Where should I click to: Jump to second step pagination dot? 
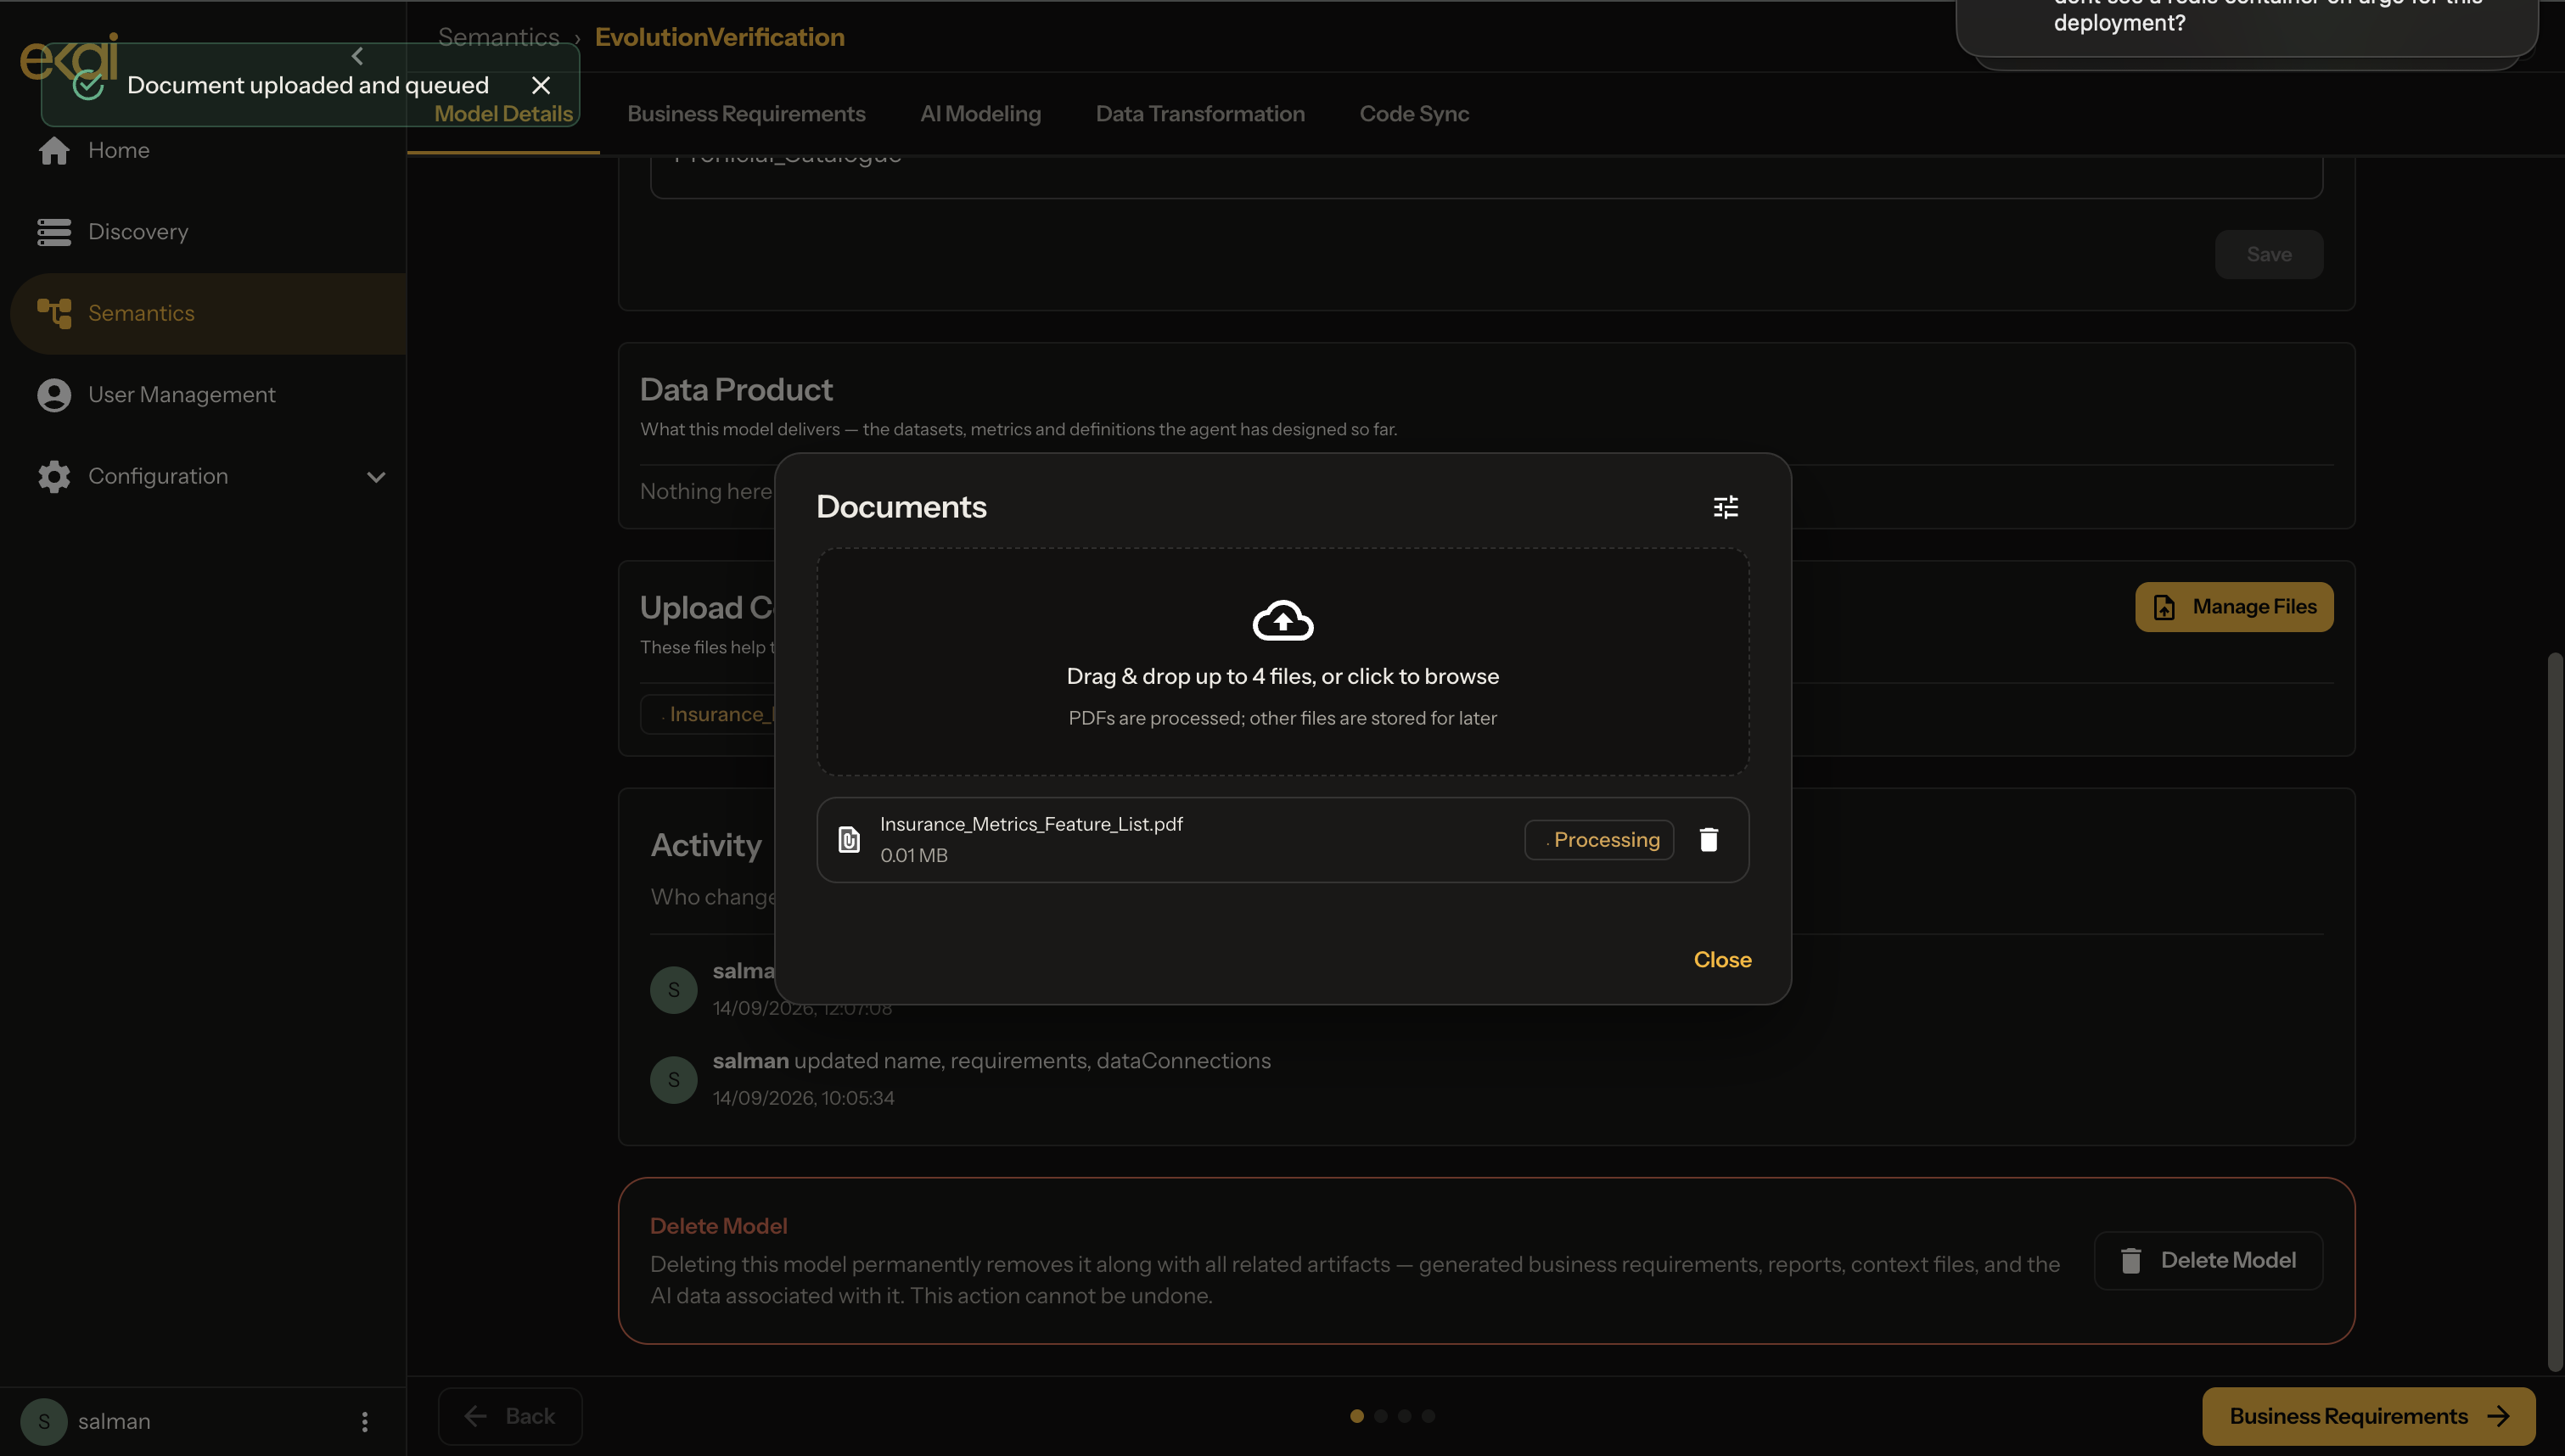[x=1380, y=1416]
